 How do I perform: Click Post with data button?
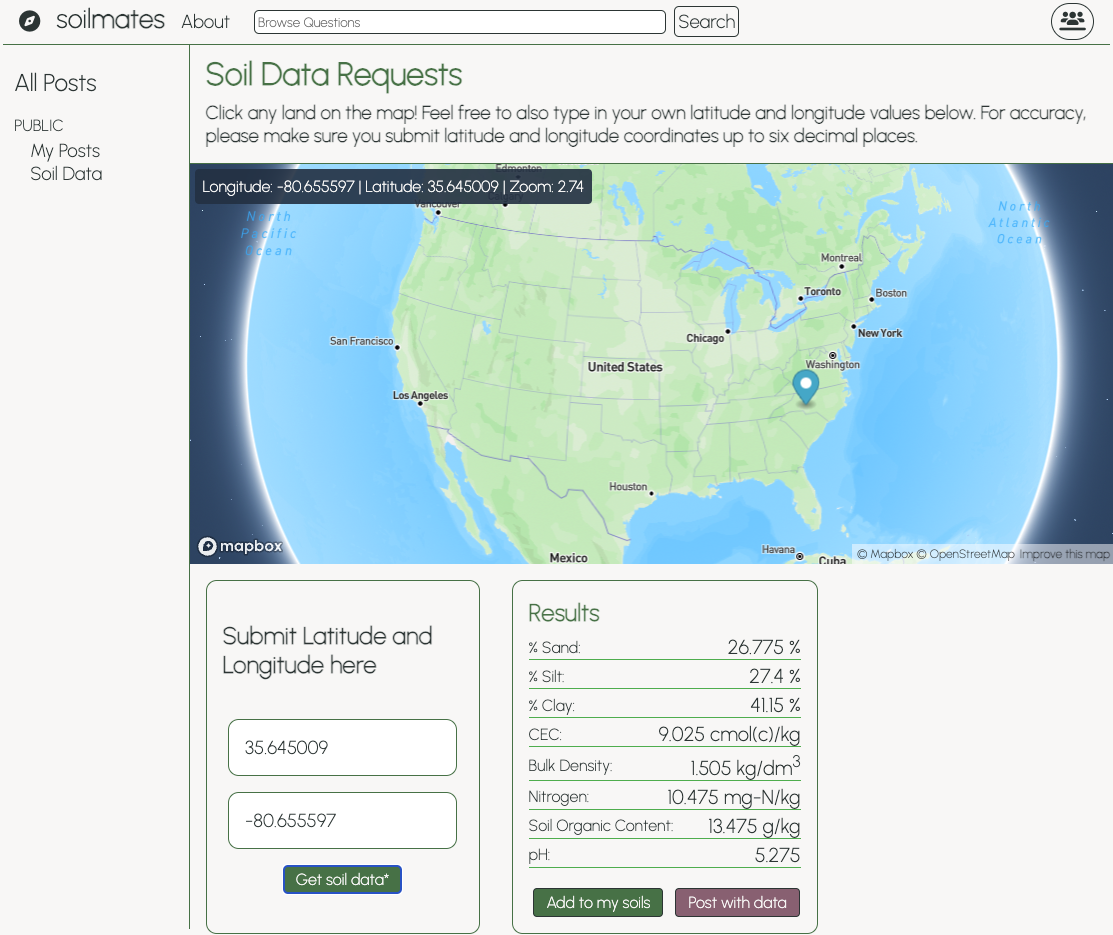point(737,902)
